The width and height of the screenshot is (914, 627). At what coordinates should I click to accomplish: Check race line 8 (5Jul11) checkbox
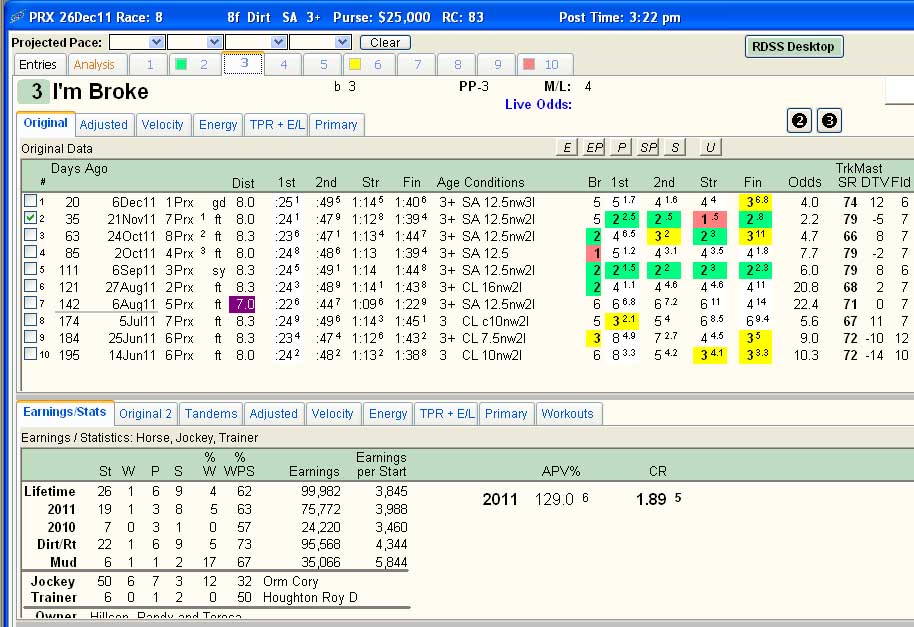pos(30,319)
